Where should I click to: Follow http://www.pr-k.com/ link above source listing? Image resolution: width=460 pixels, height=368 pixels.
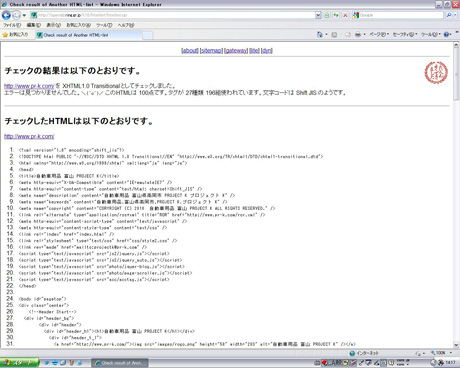pyautogui.click(x=29, y=136)
